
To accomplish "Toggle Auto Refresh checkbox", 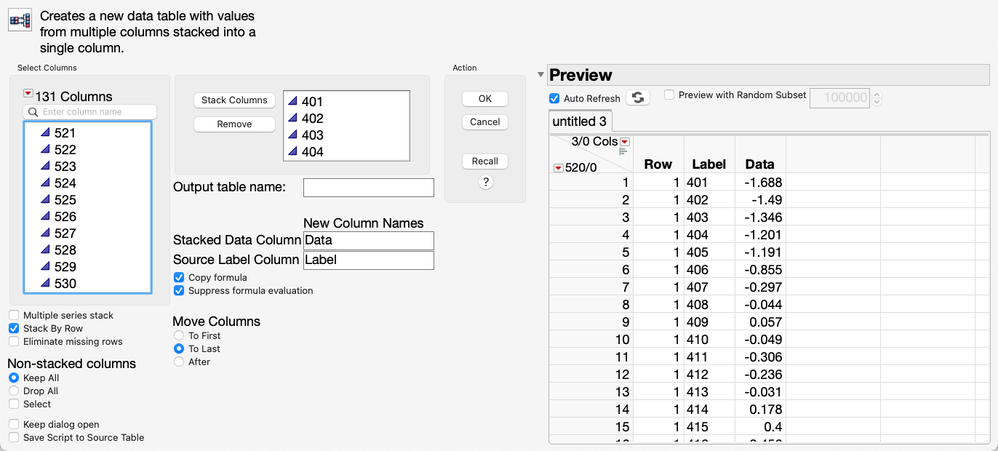I will [554, 99].
